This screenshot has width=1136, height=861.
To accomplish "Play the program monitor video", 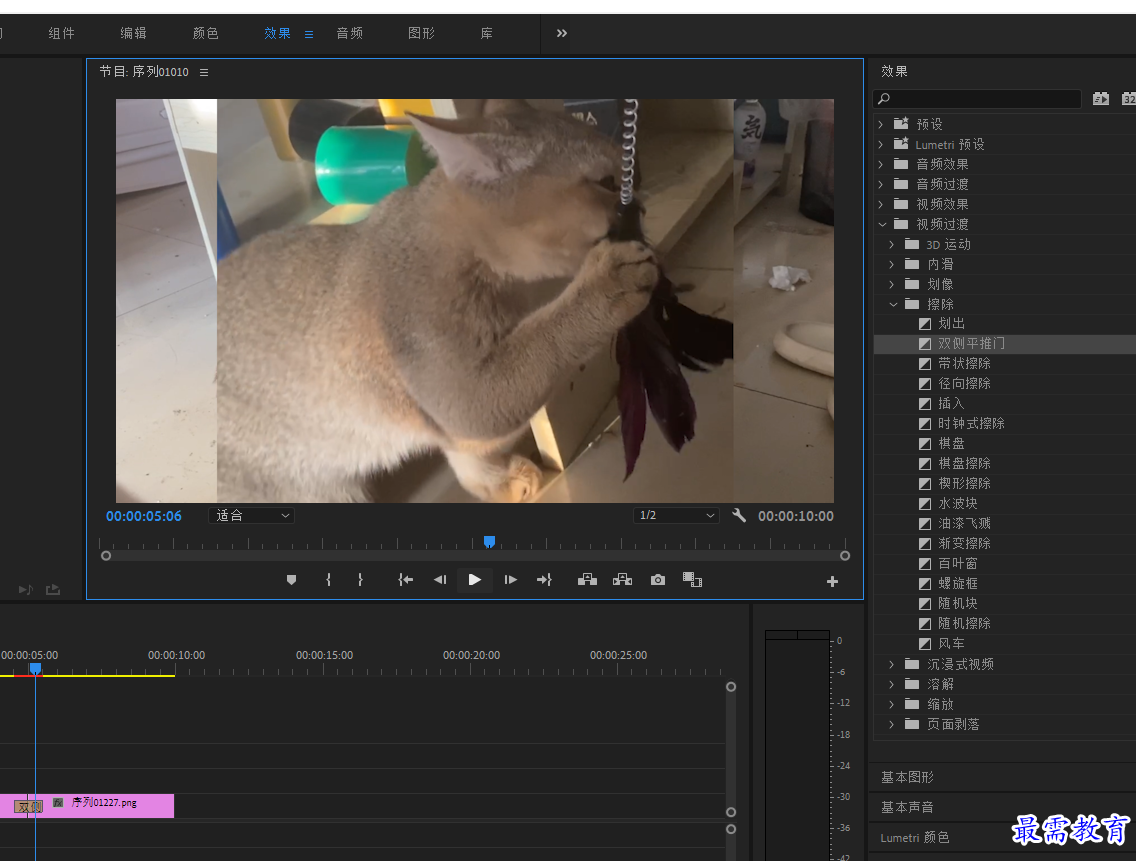I will (x=475, y=580).
